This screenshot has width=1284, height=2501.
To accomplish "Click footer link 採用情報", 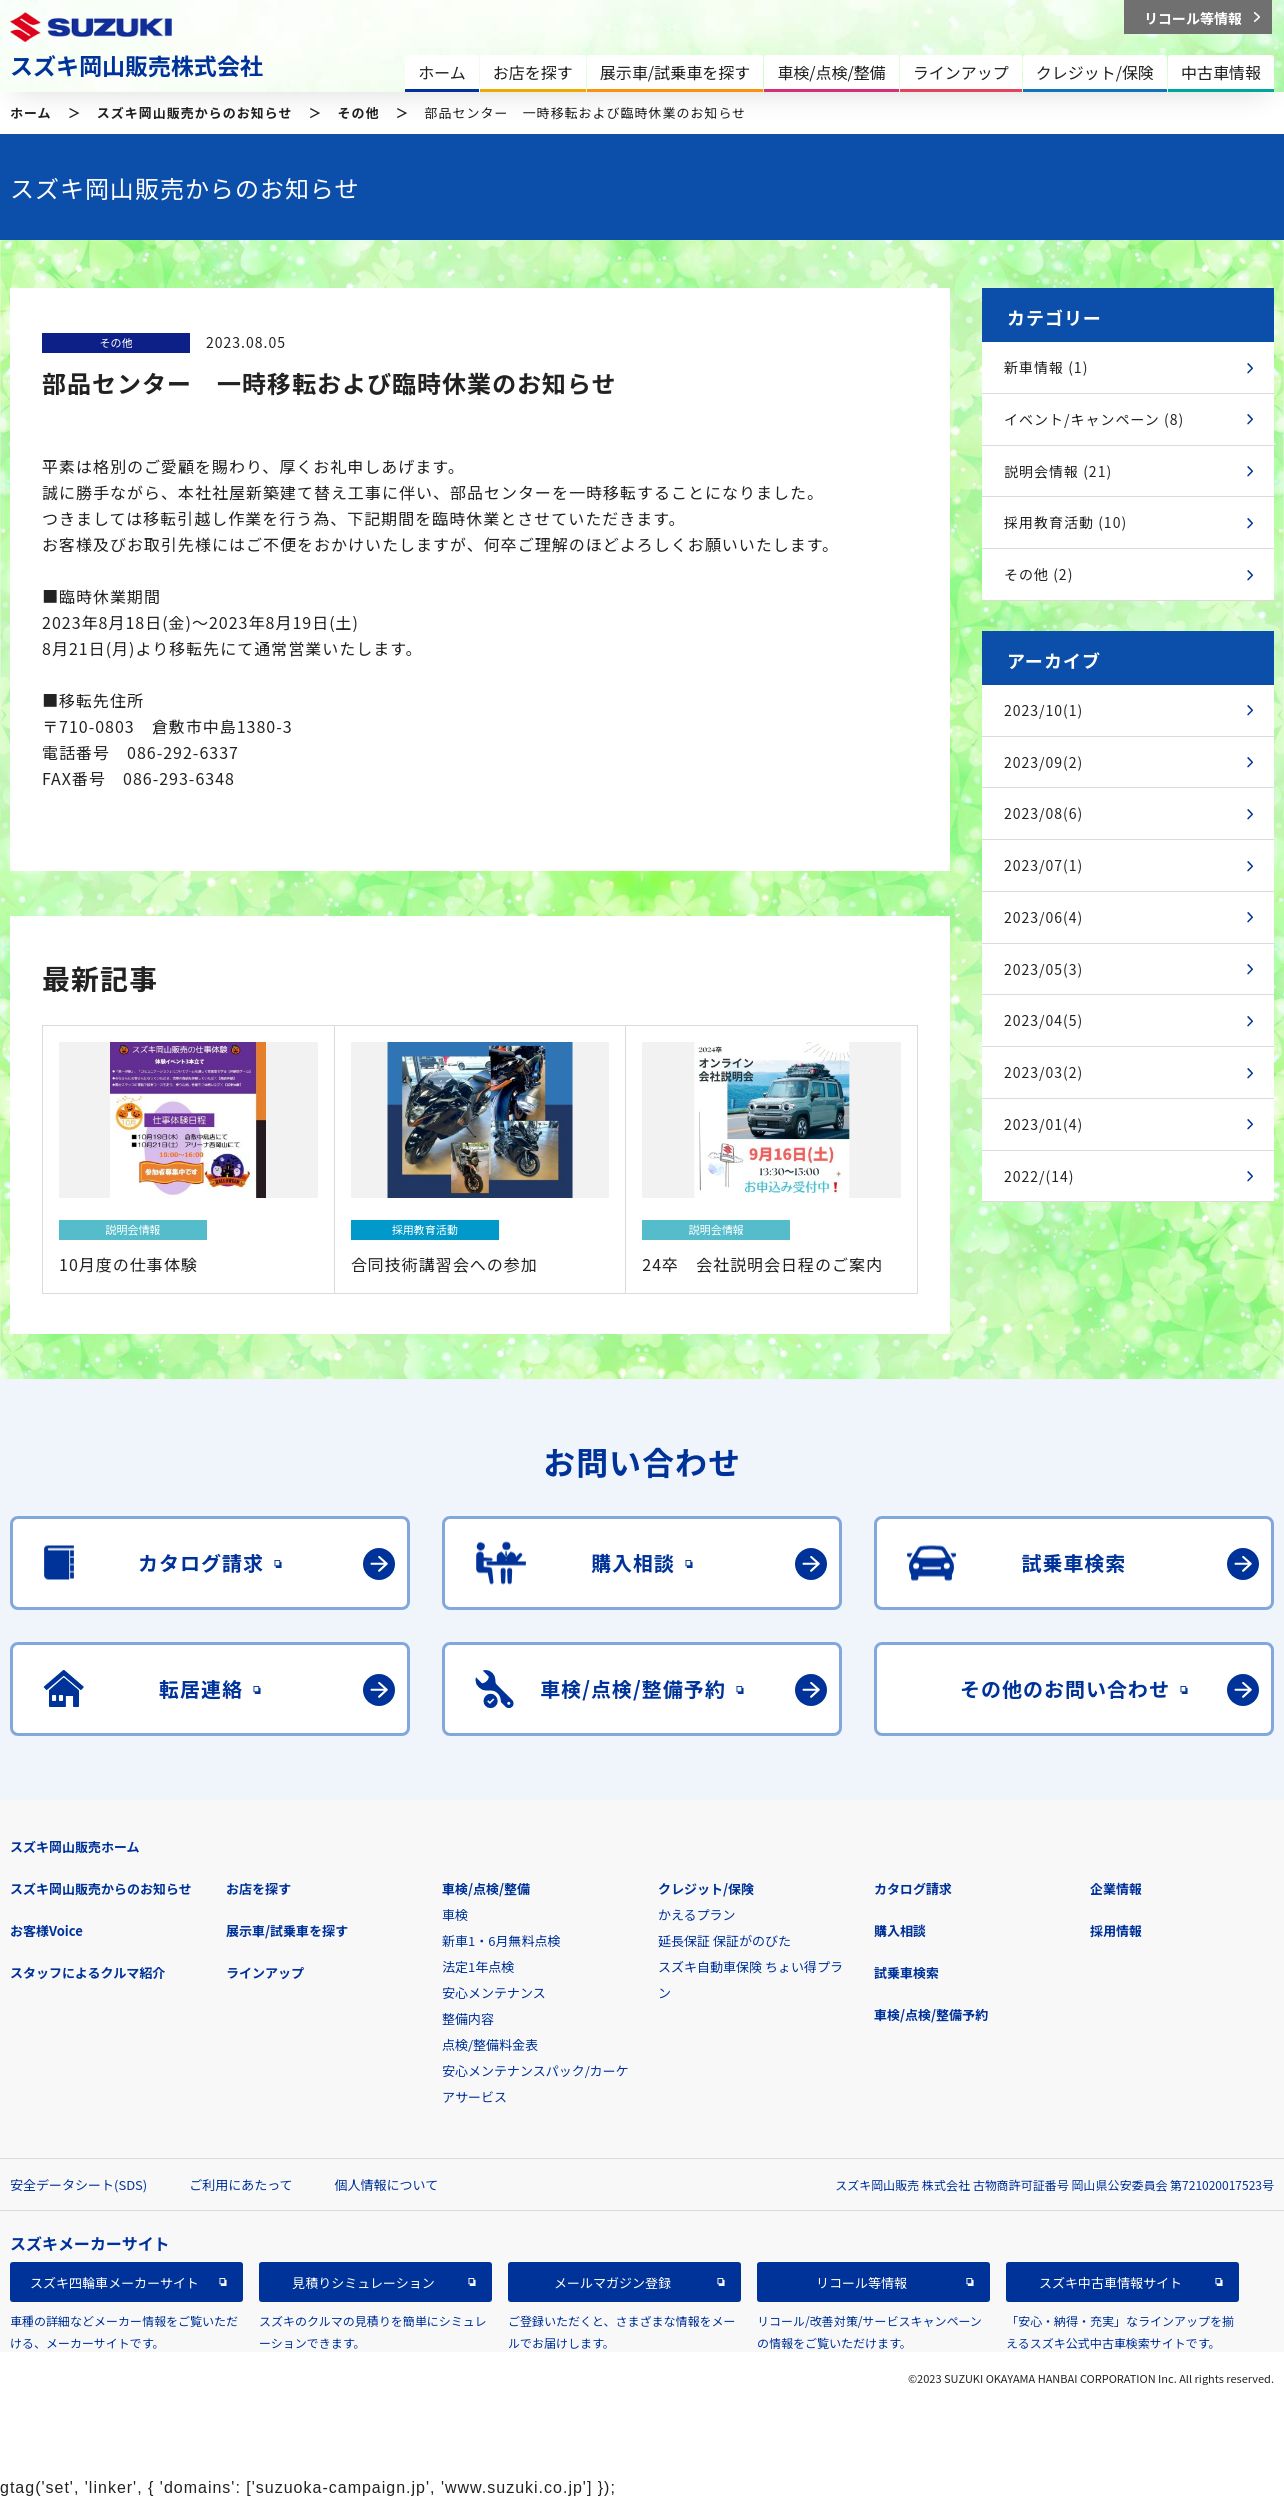I will point(1116,1931).
